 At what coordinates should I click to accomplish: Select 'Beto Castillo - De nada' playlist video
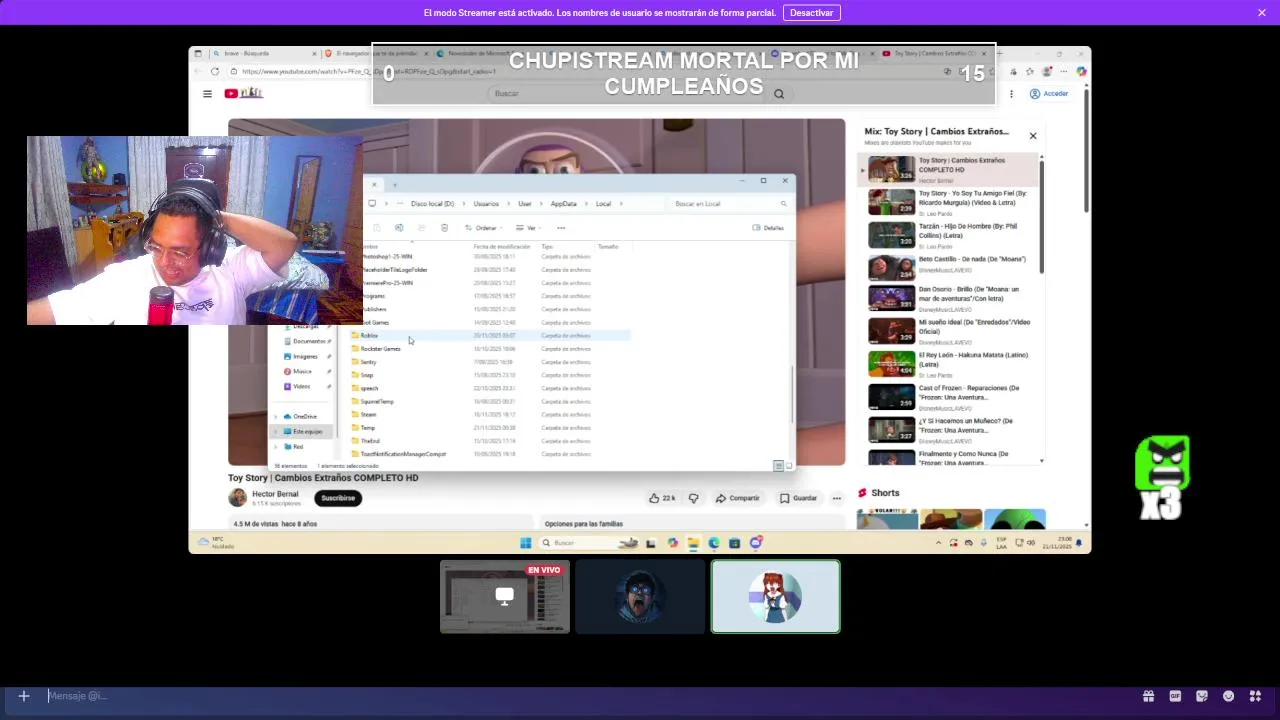pyautogui.click(x=950, y=268)
